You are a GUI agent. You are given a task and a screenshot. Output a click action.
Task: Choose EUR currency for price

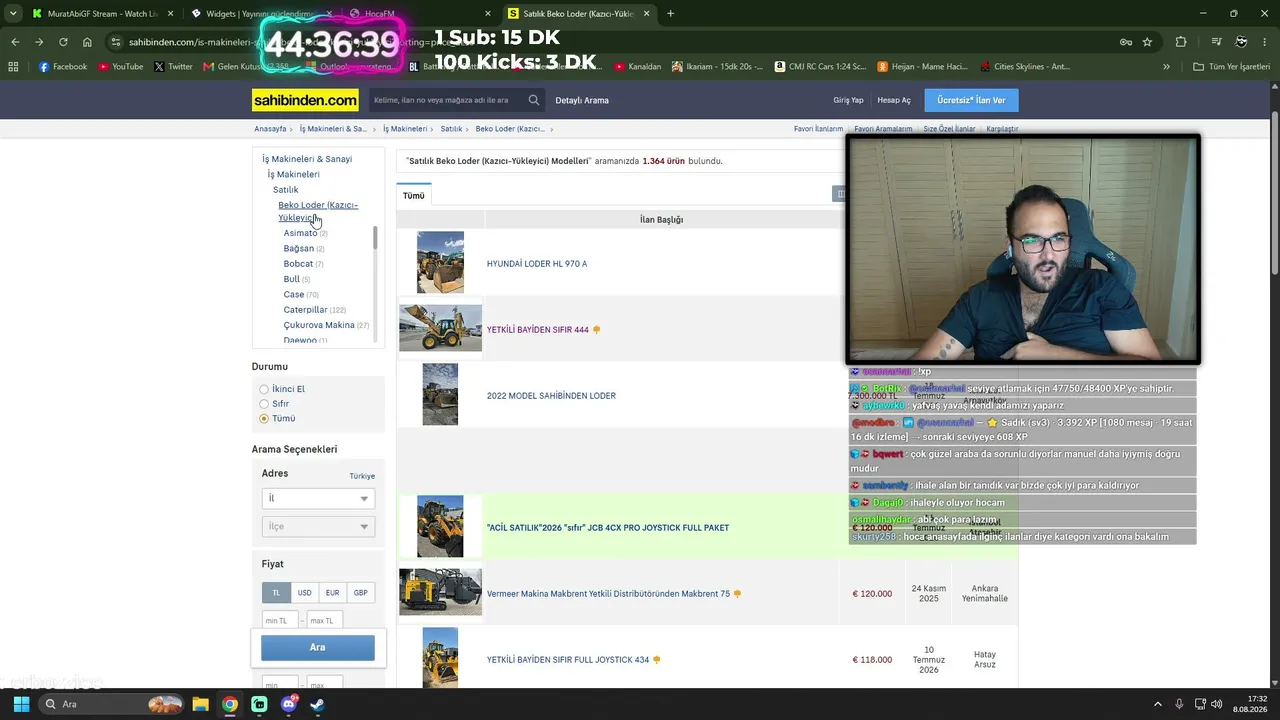332,592
